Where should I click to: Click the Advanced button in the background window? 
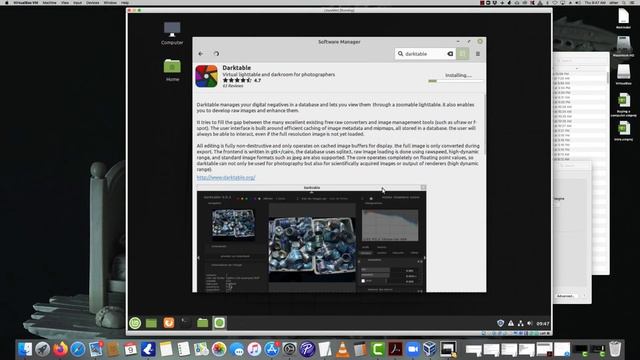[x=565, y=296]
